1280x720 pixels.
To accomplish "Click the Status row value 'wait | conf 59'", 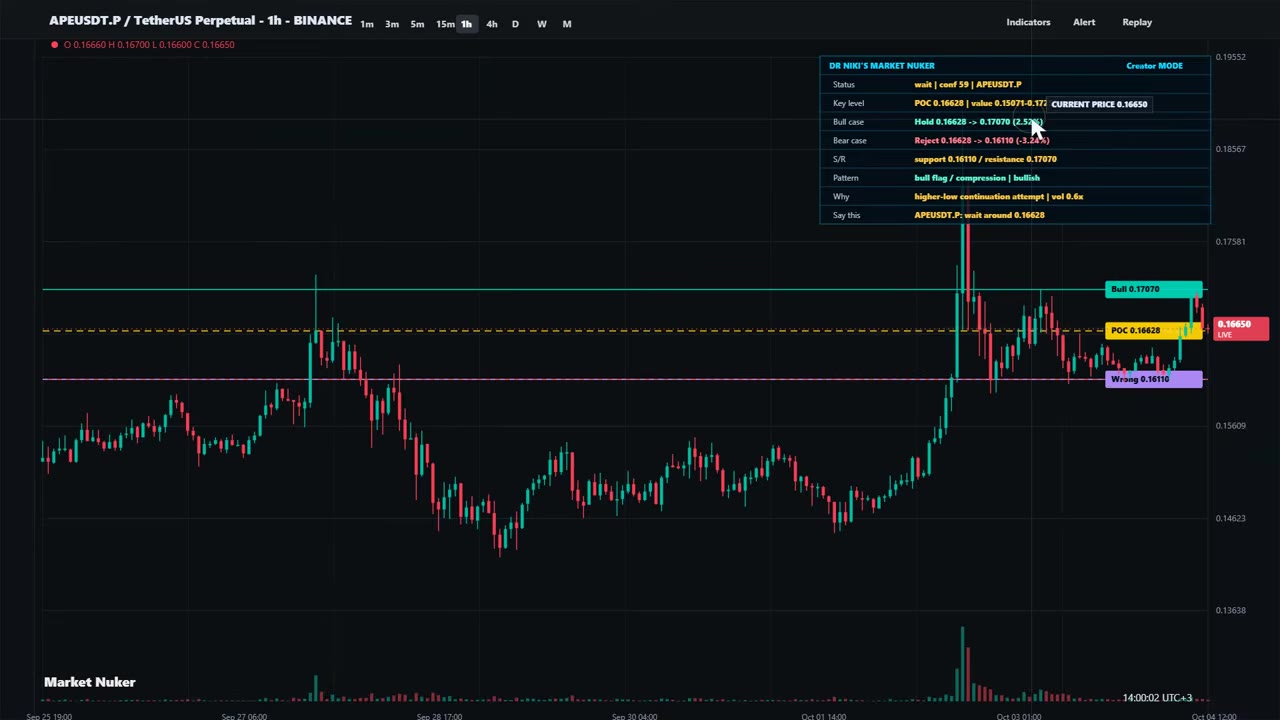I will pos(968,85).
